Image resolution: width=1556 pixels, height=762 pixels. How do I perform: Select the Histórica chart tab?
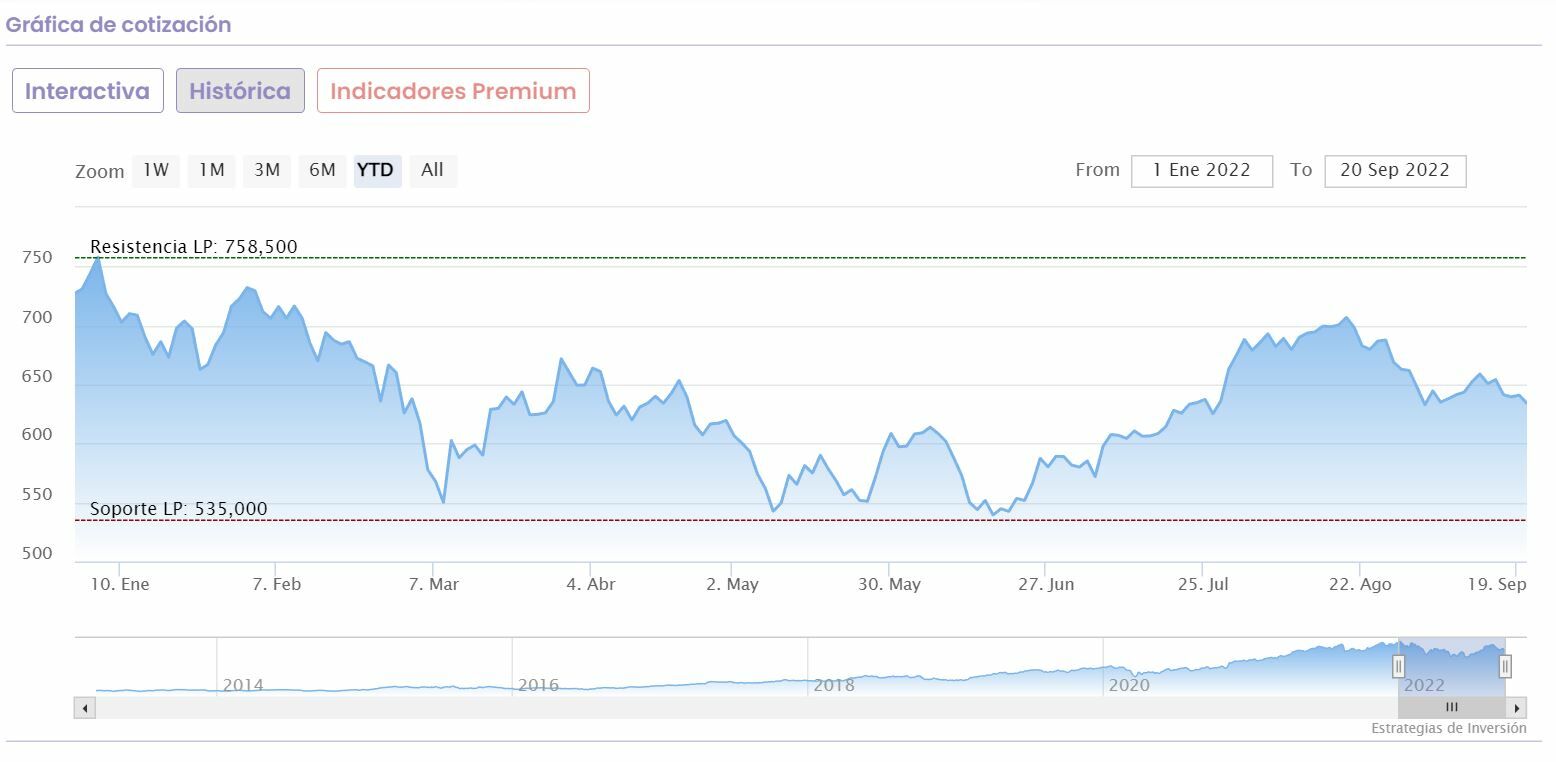click(x=240, y=91)
